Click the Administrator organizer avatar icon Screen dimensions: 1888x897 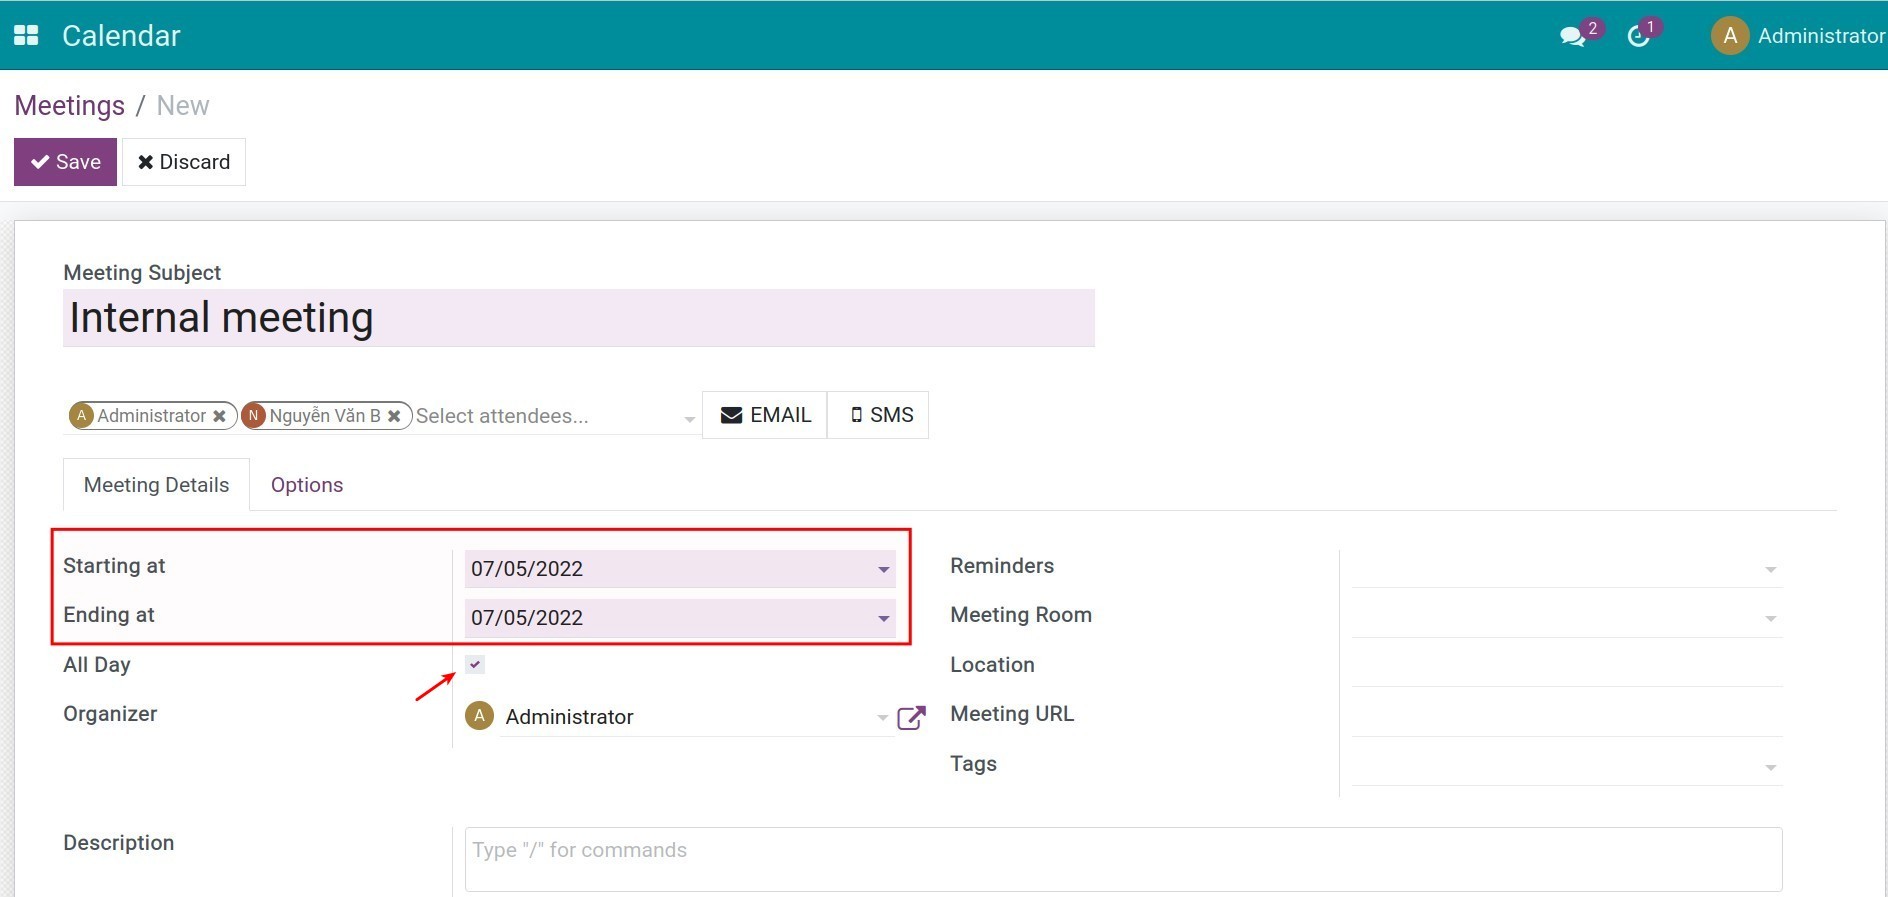(480, 716)
